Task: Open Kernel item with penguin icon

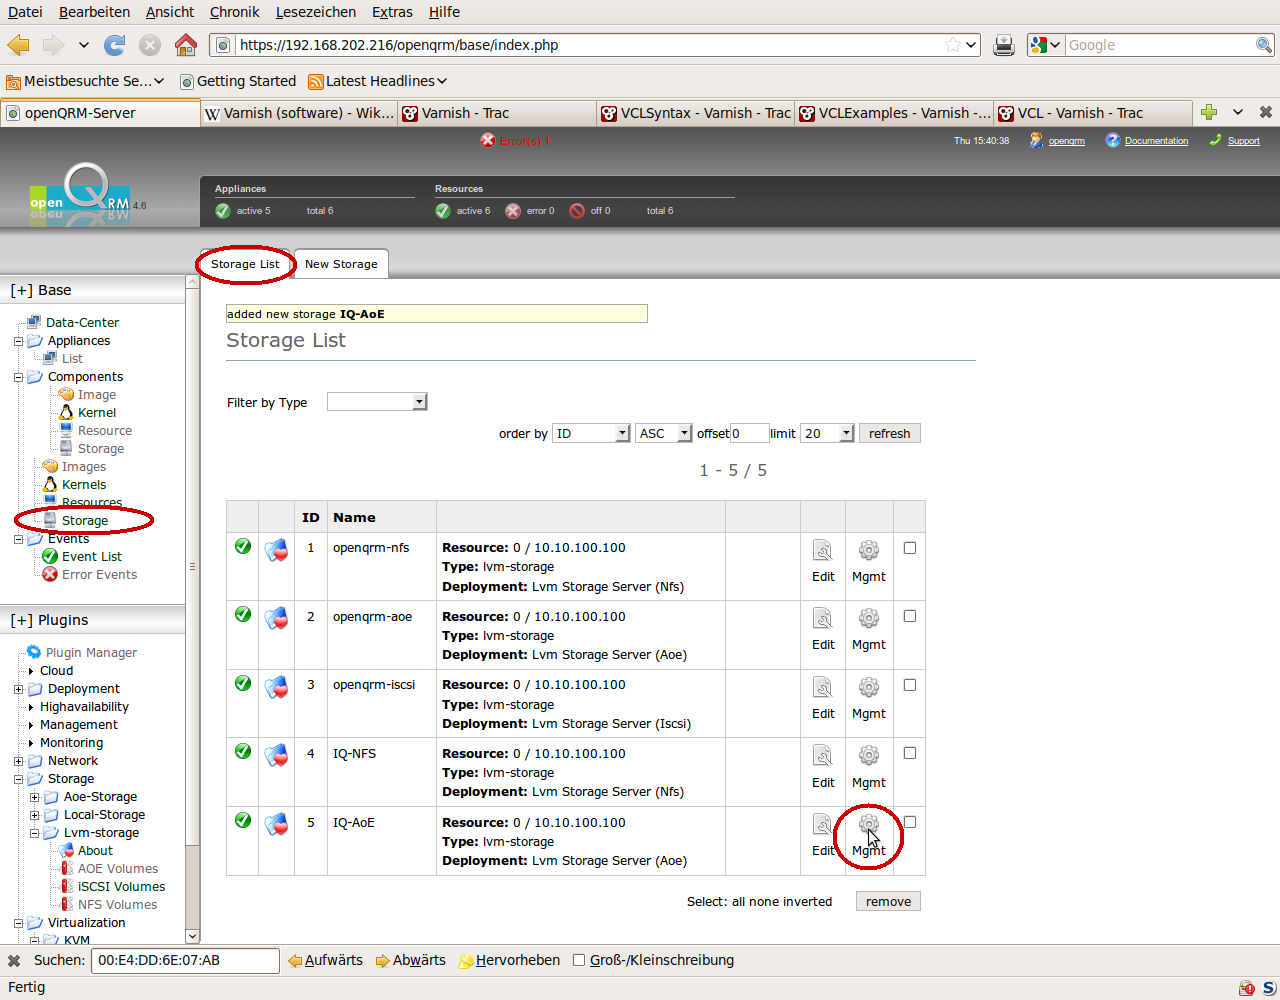Action: click(x=96, y=413)
